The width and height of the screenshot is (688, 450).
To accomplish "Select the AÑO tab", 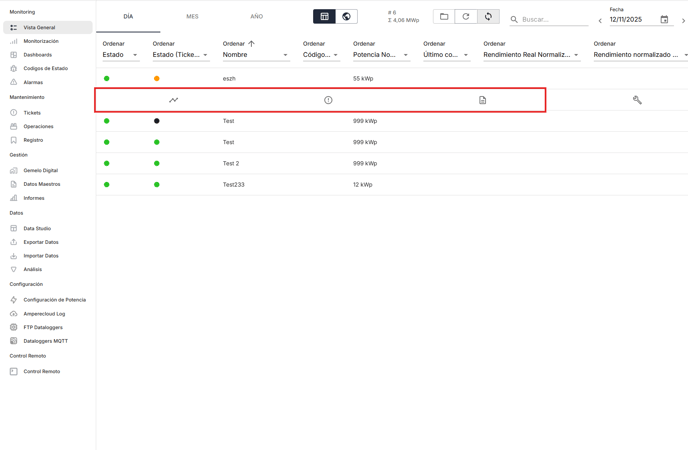I will [x=257, y=17].
